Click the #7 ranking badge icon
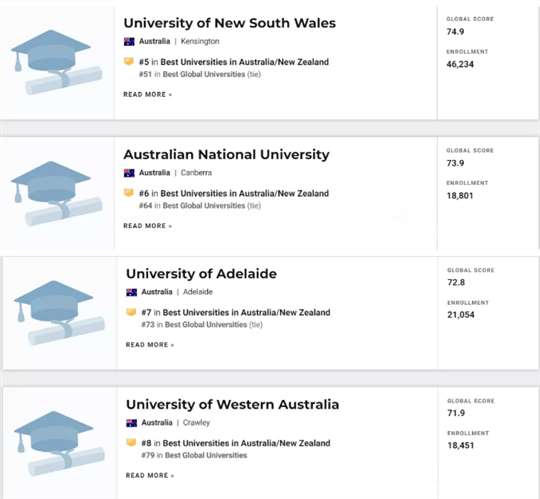 131,312
